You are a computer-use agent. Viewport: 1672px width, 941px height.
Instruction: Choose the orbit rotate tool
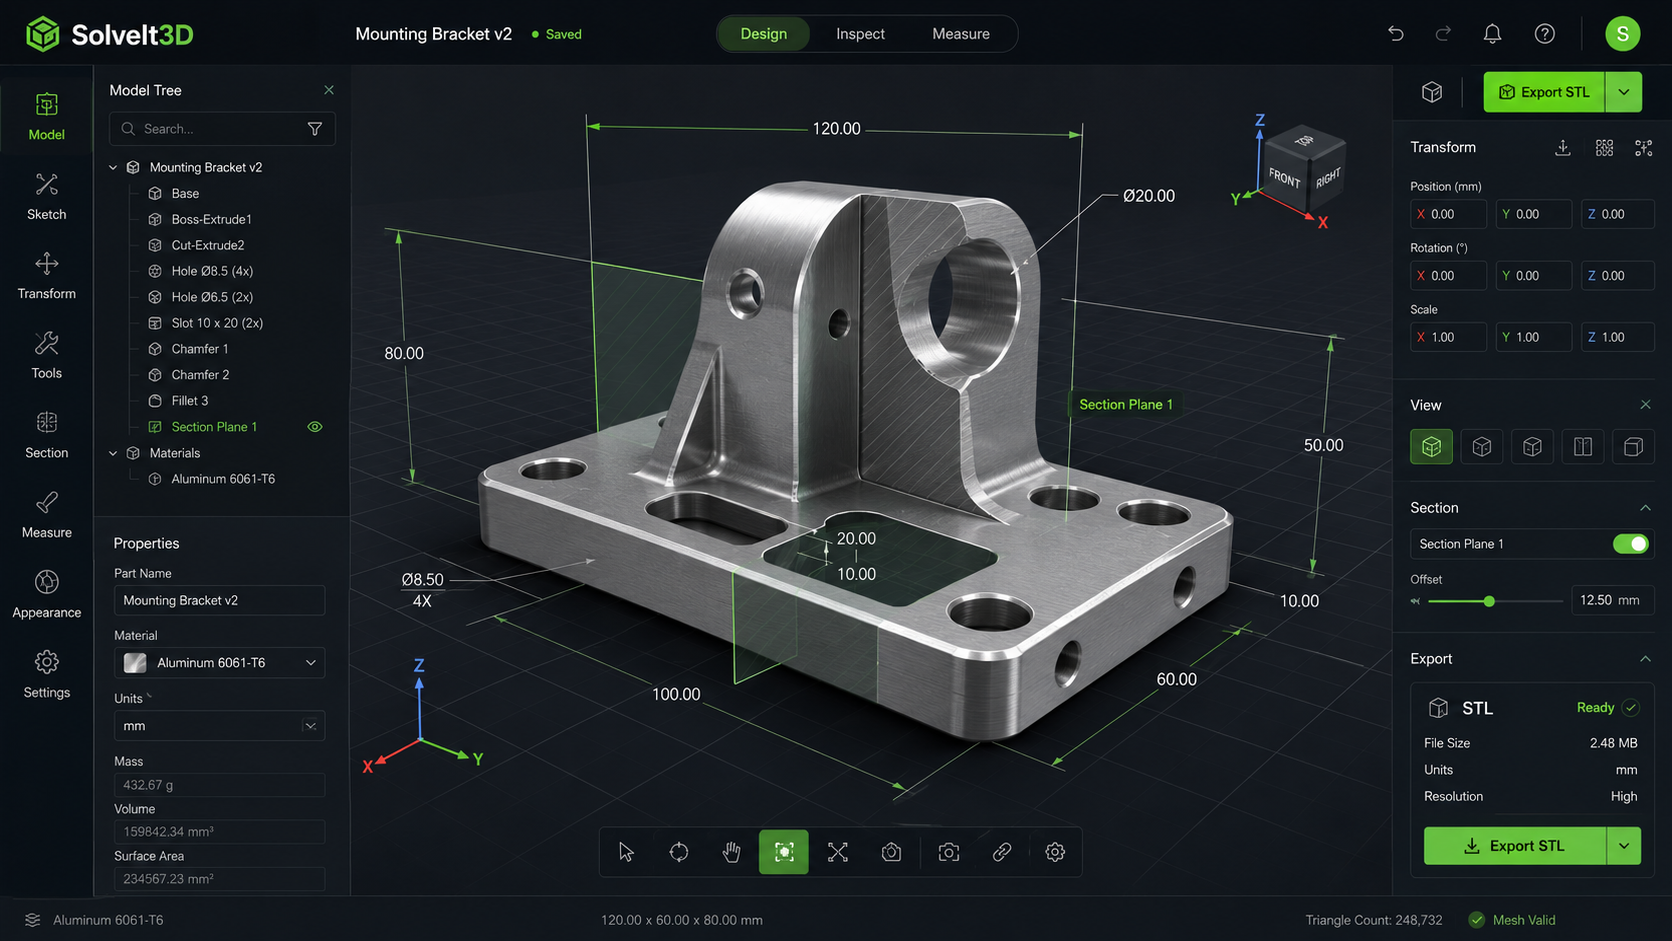[679, 852]
